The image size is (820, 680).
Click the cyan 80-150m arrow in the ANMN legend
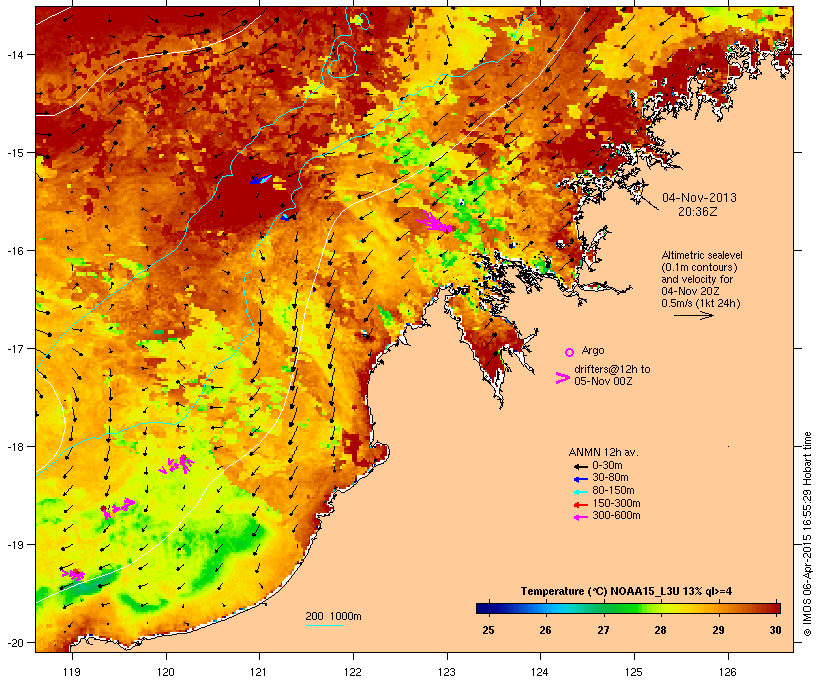tap(580, 492)
